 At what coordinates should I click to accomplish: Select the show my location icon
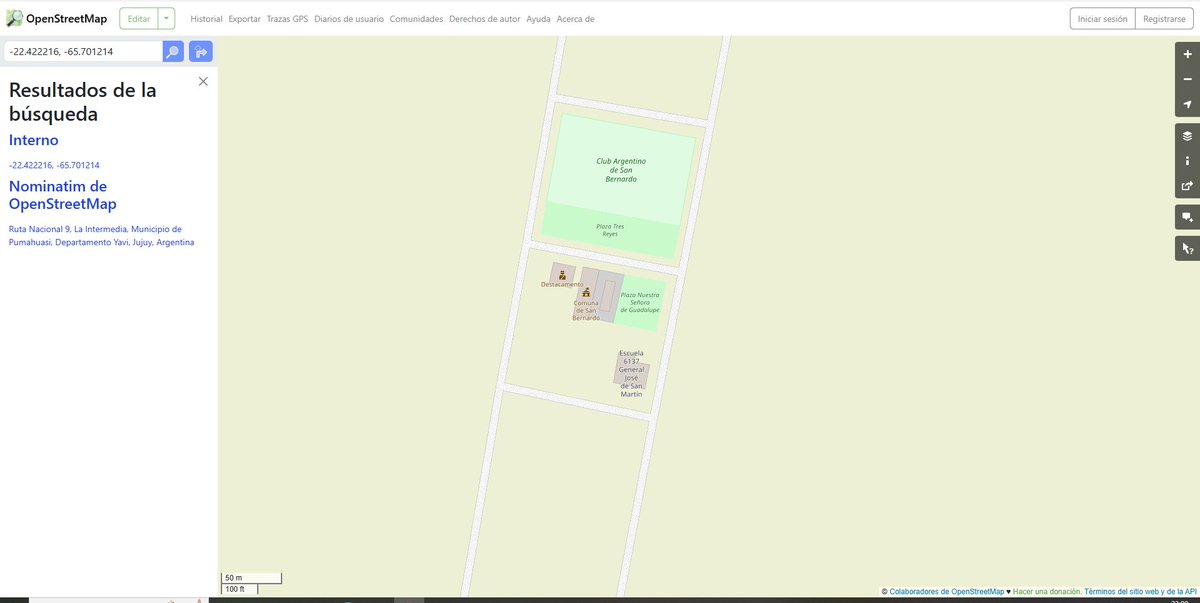tap(1186, 104)
